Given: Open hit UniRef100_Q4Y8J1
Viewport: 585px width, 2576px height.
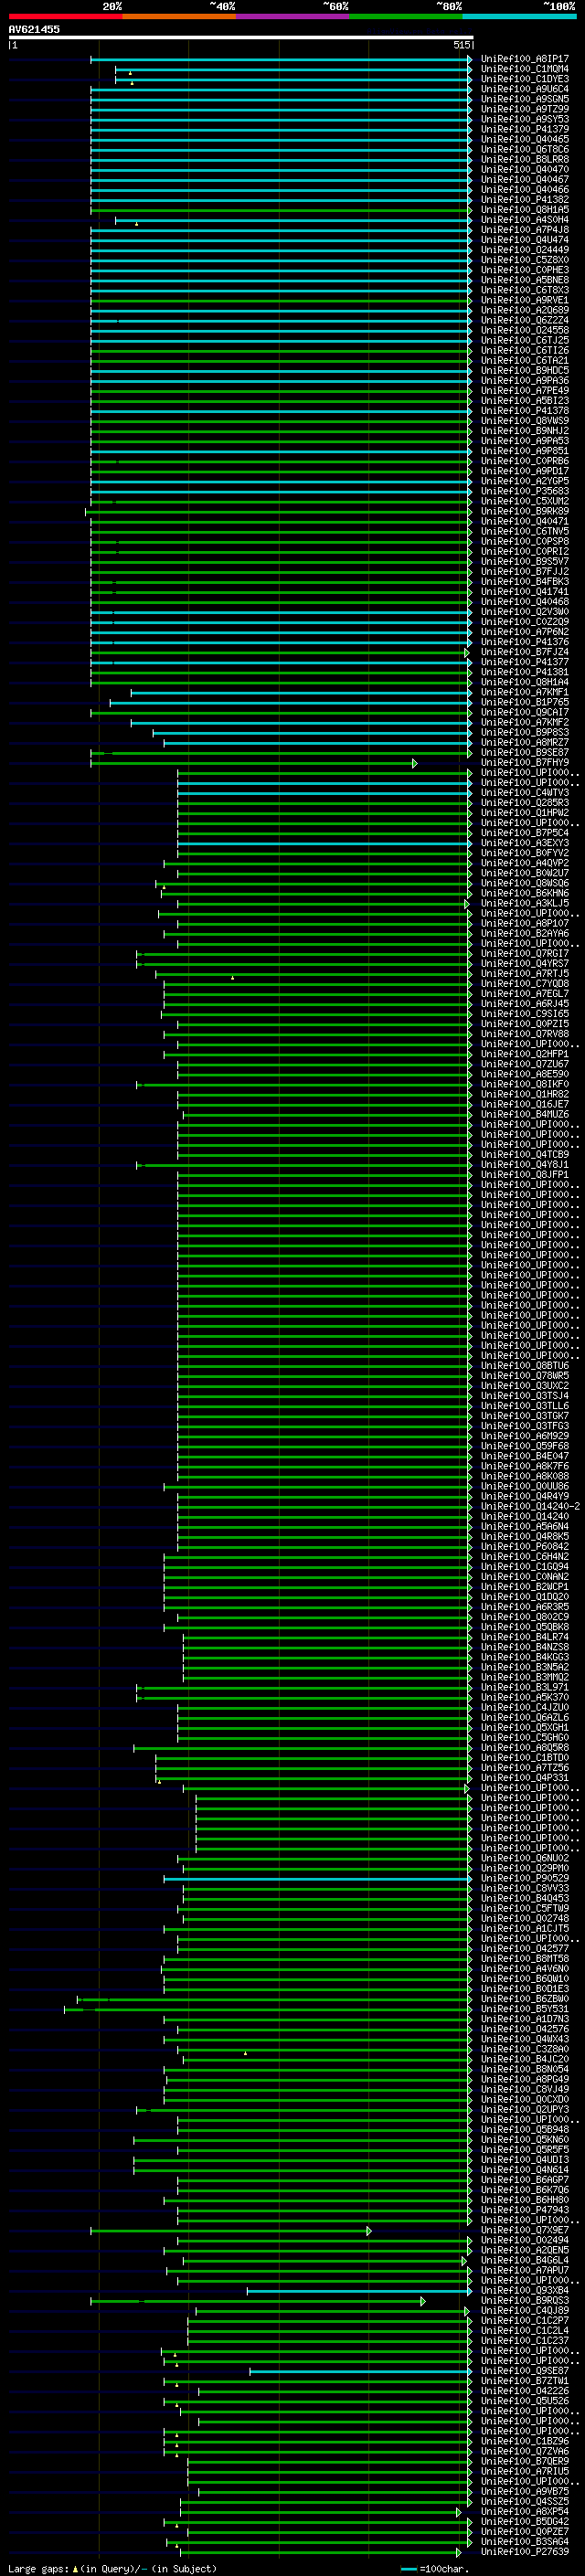Looking at the screenshot, I should [x=524, y=1164].
